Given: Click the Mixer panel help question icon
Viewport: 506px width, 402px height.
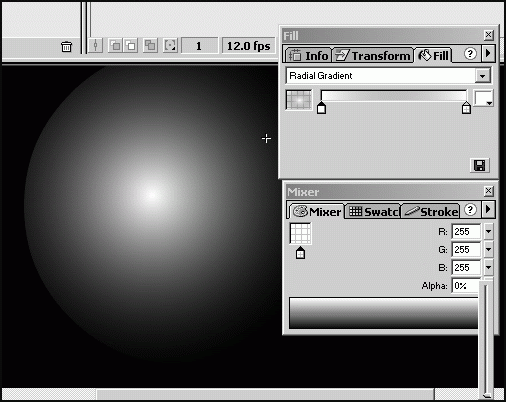Looking at the screenshot, I should 470,210.
